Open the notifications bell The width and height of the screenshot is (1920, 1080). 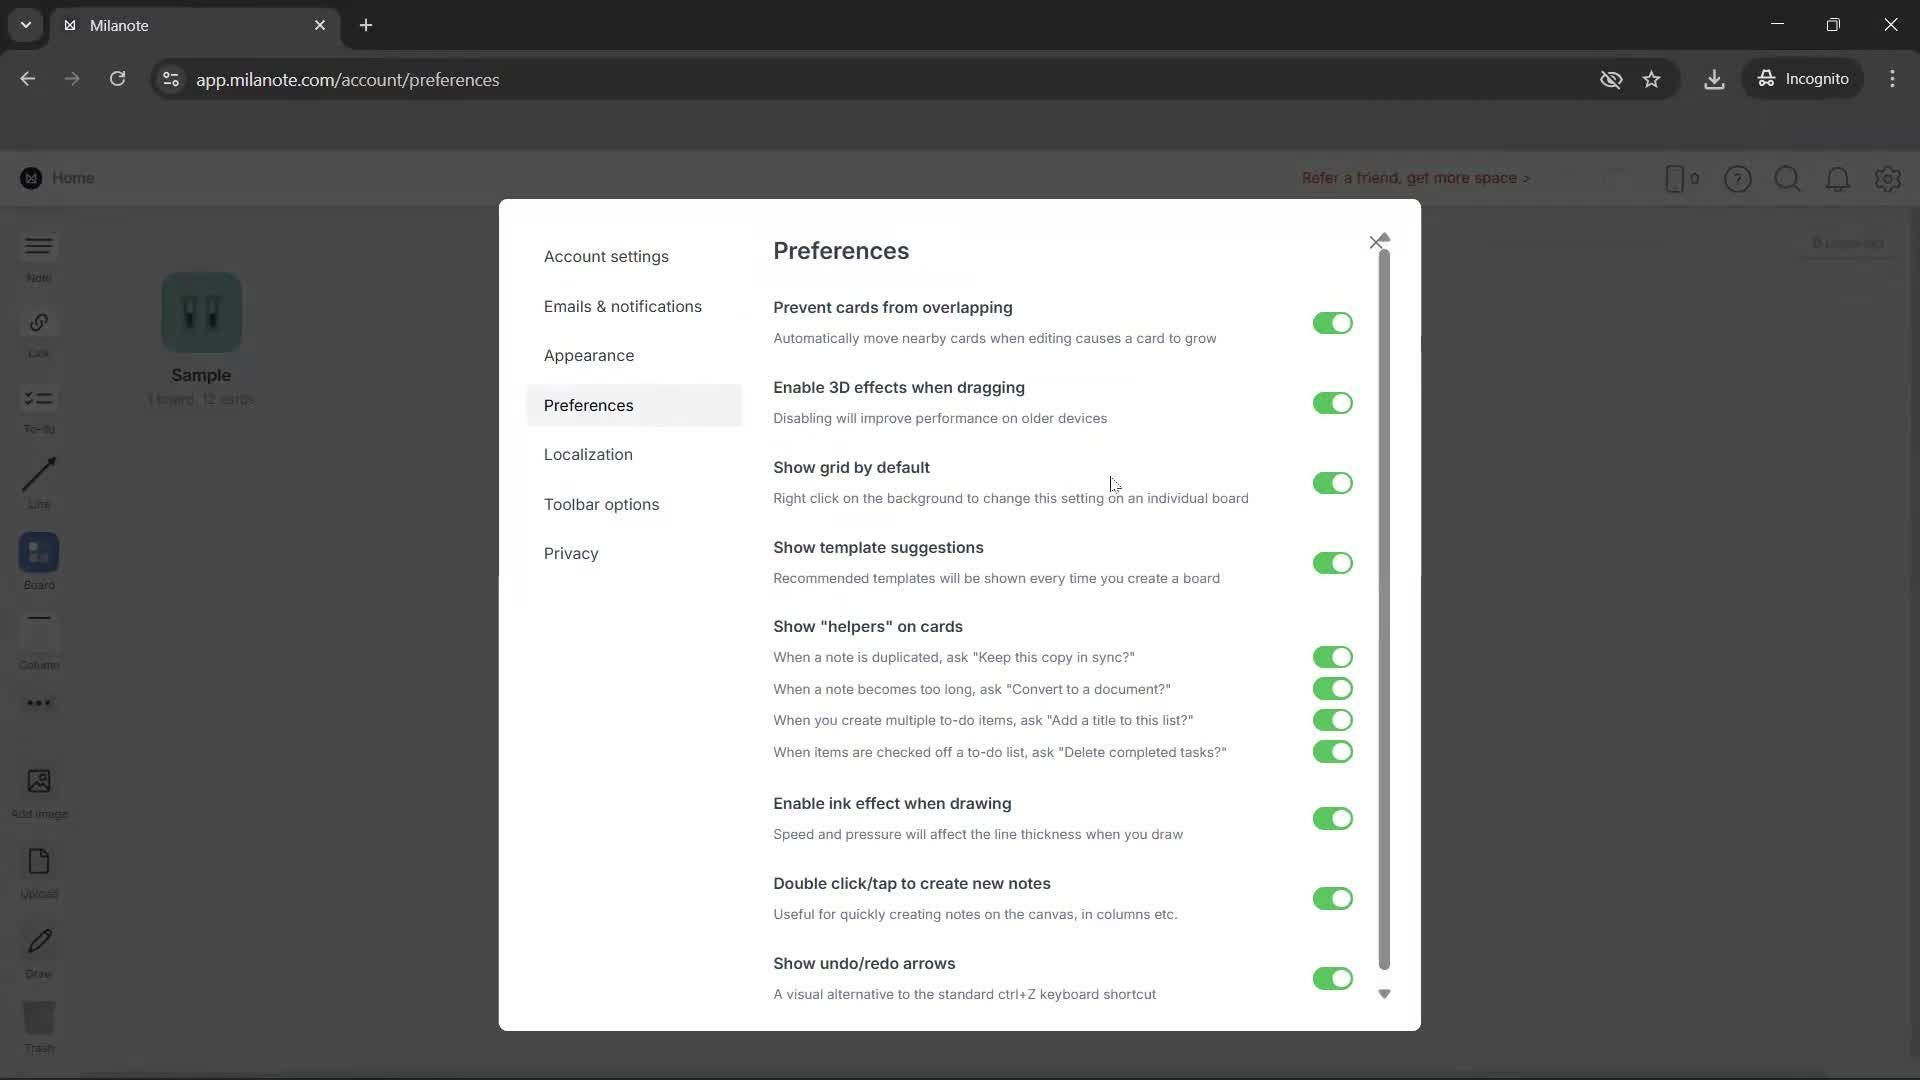pos(1838,178)
